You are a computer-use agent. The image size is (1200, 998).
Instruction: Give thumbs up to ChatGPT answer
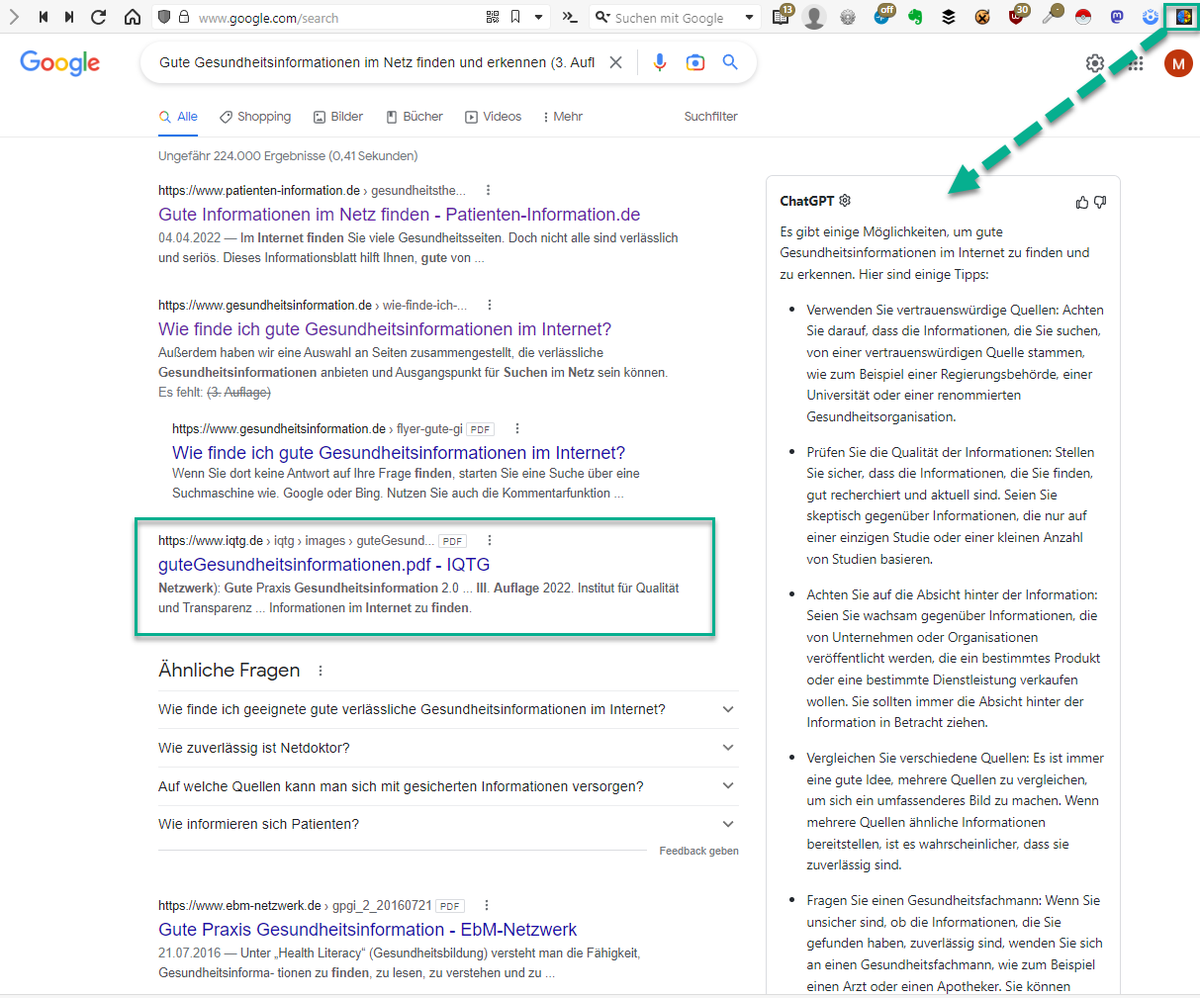[x=1082, y=202]
